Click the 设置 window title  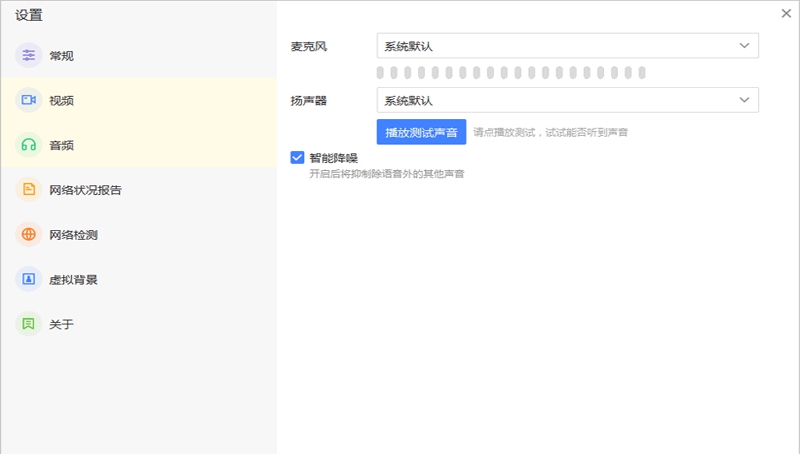point(29,15)
